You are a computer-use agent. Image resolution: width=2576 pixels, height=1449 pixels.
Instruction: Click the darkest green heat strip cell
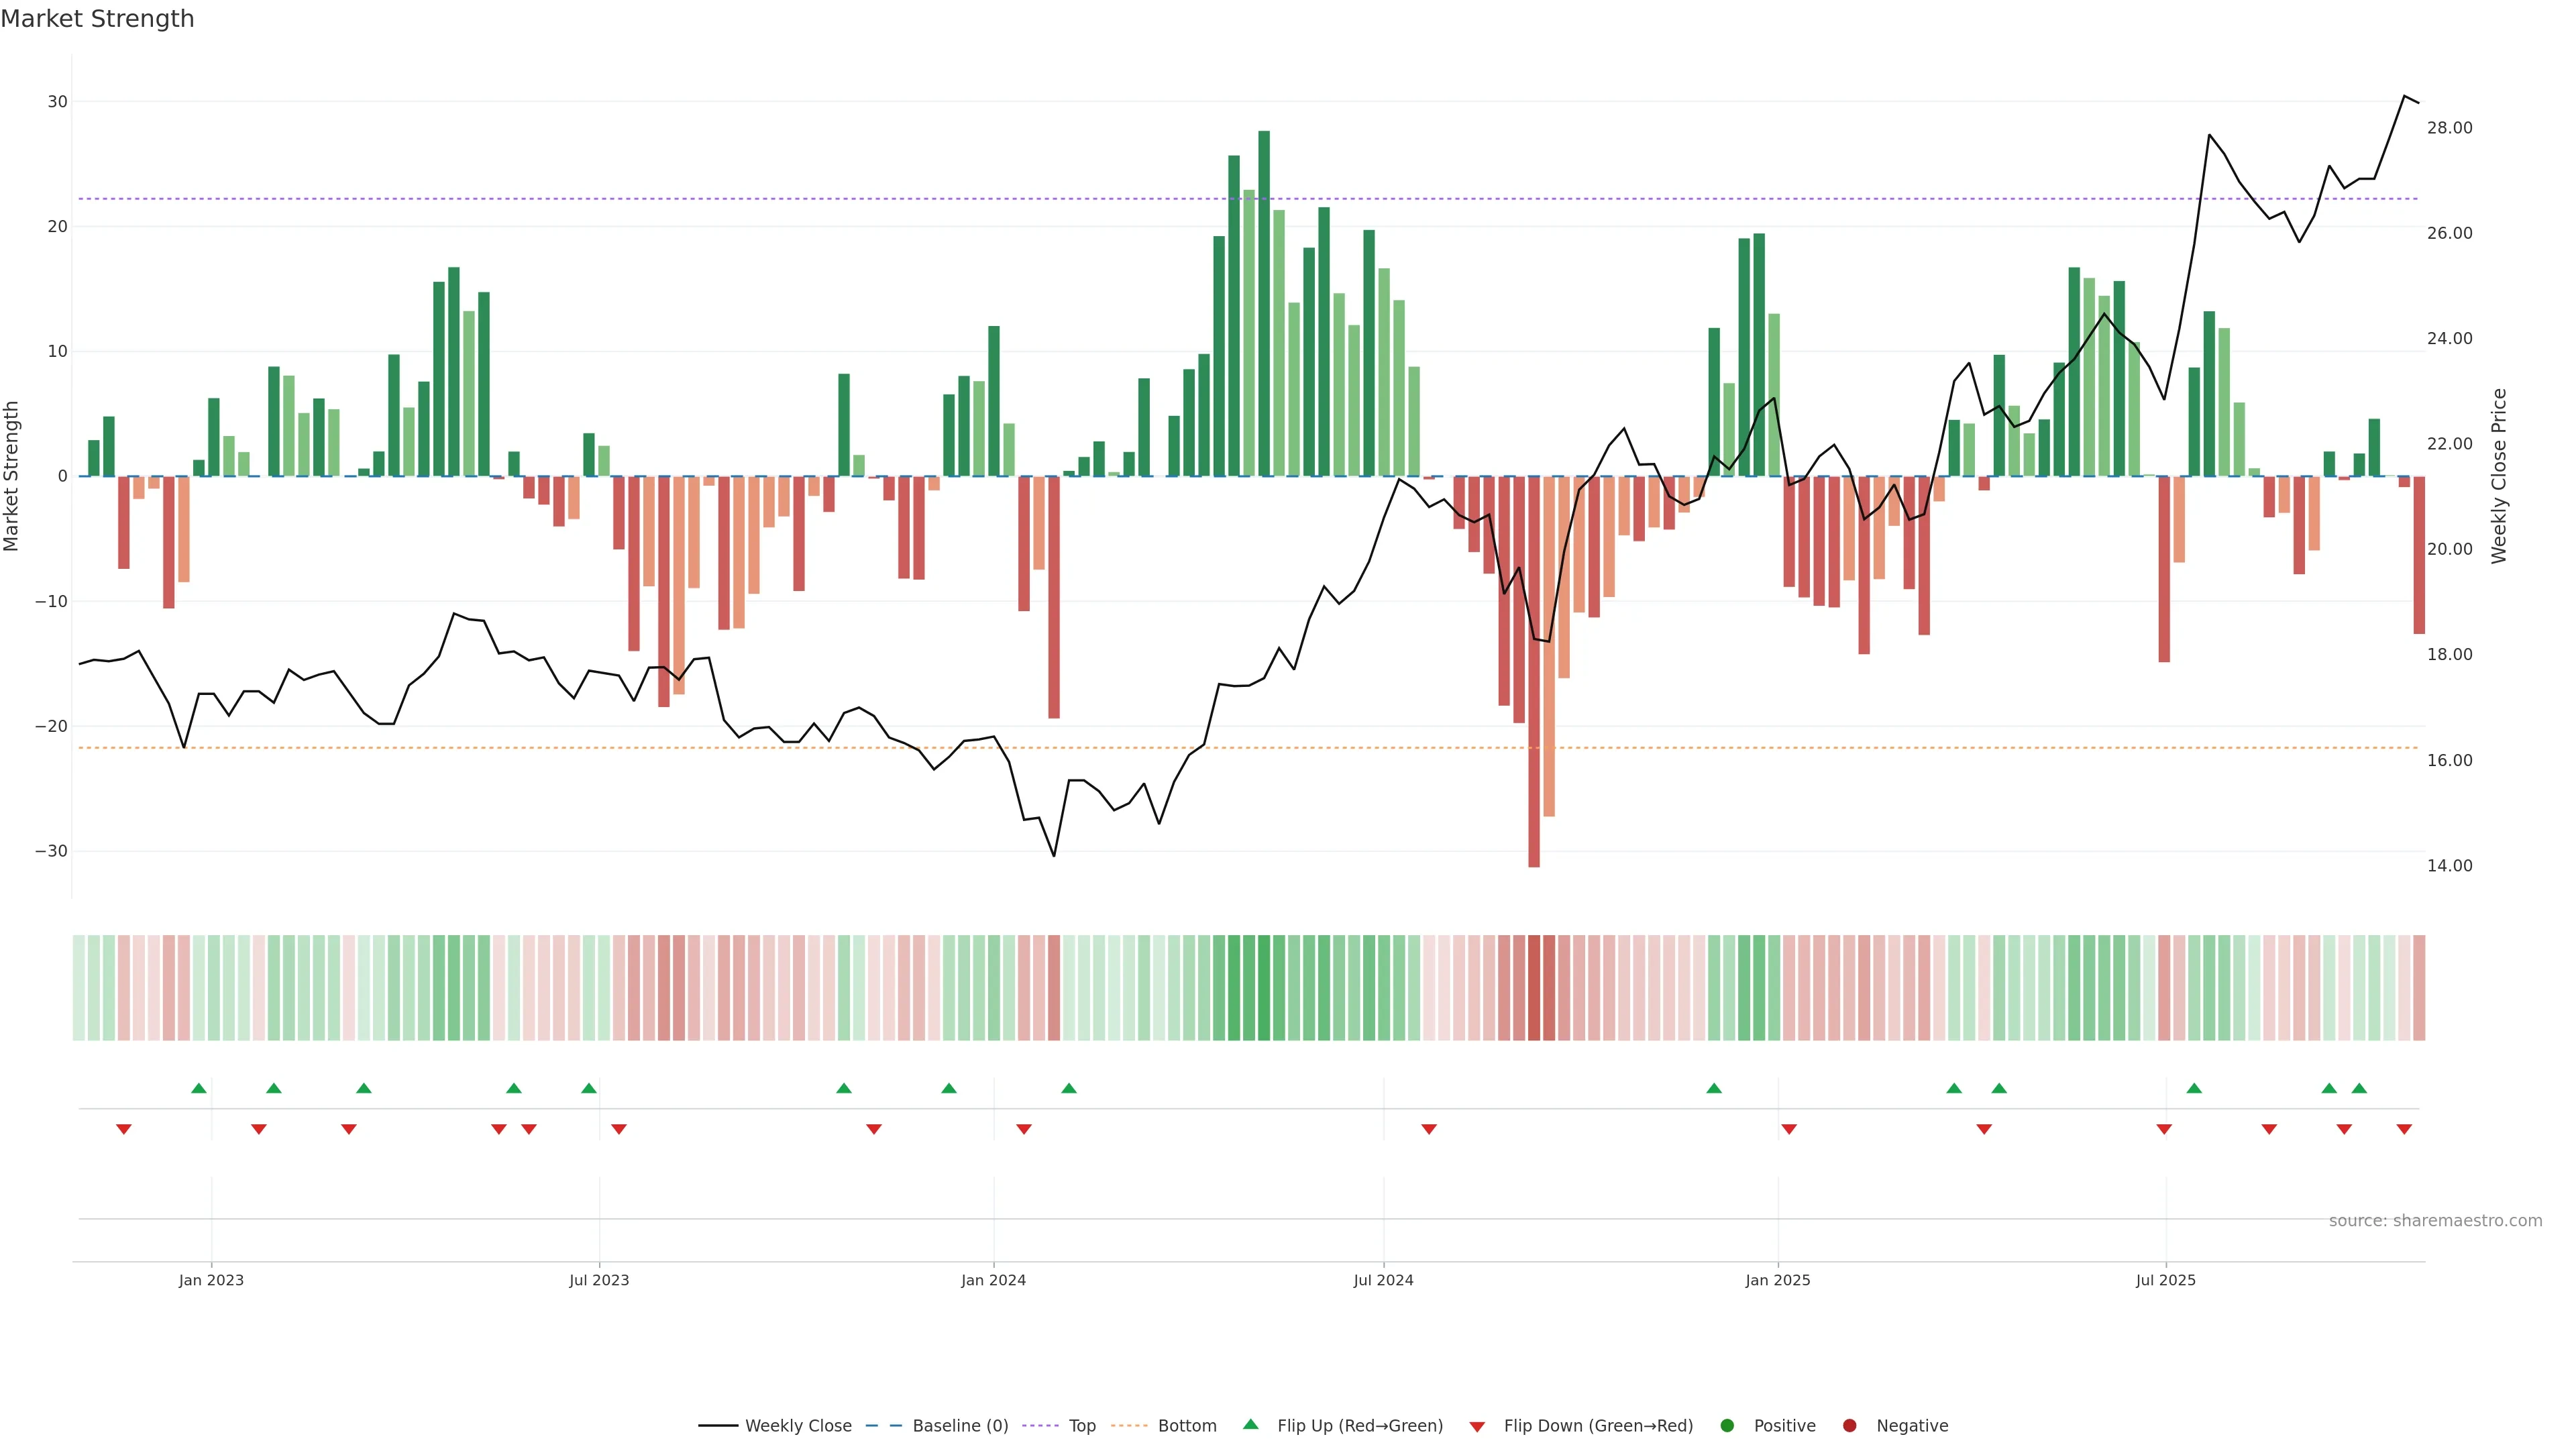coord(1264,988)
